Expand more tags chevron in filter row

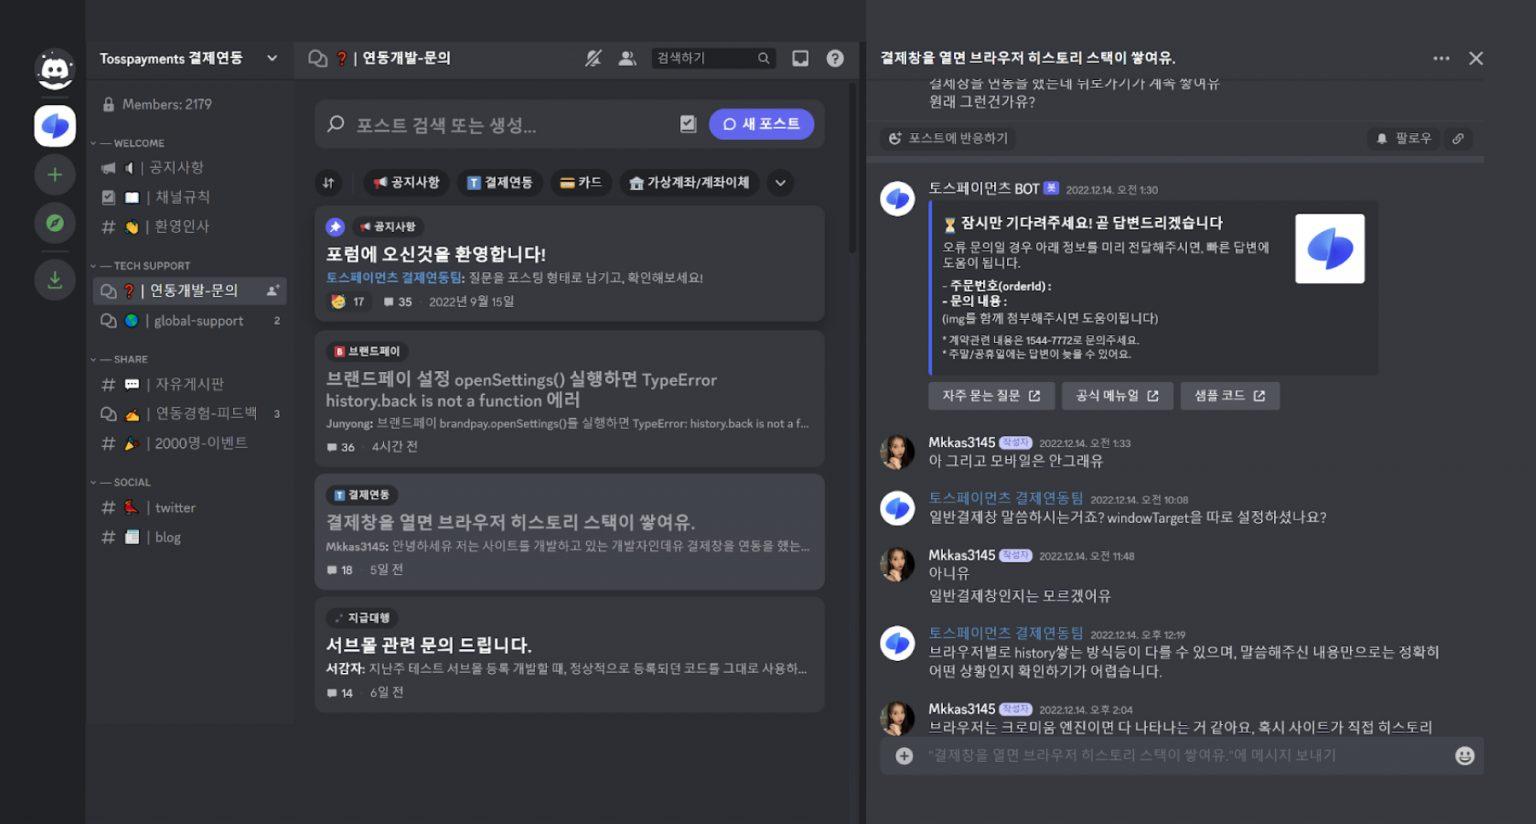pos(780,183)
